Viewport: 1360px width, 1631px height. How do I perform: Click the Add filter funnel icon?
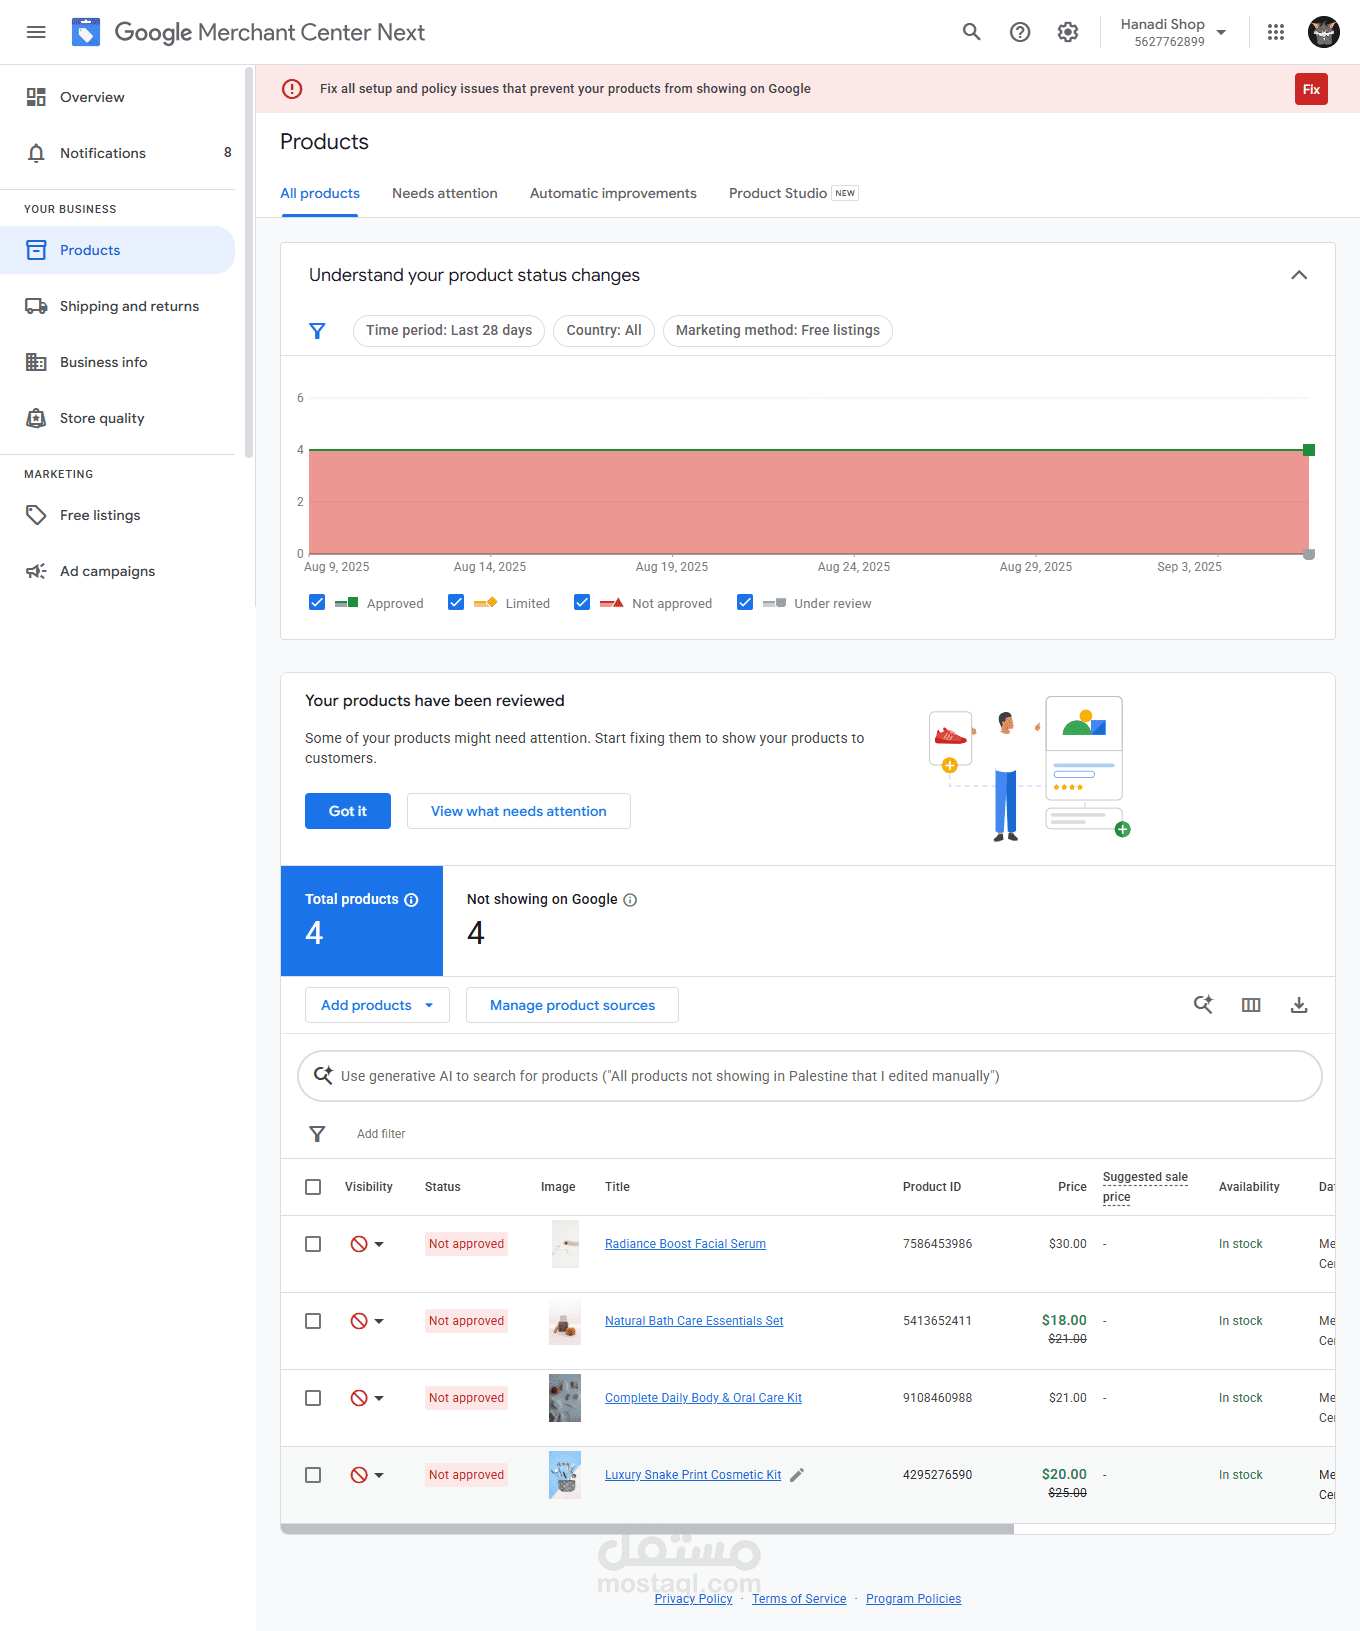pyautogui.click(x=317, y=1134)
